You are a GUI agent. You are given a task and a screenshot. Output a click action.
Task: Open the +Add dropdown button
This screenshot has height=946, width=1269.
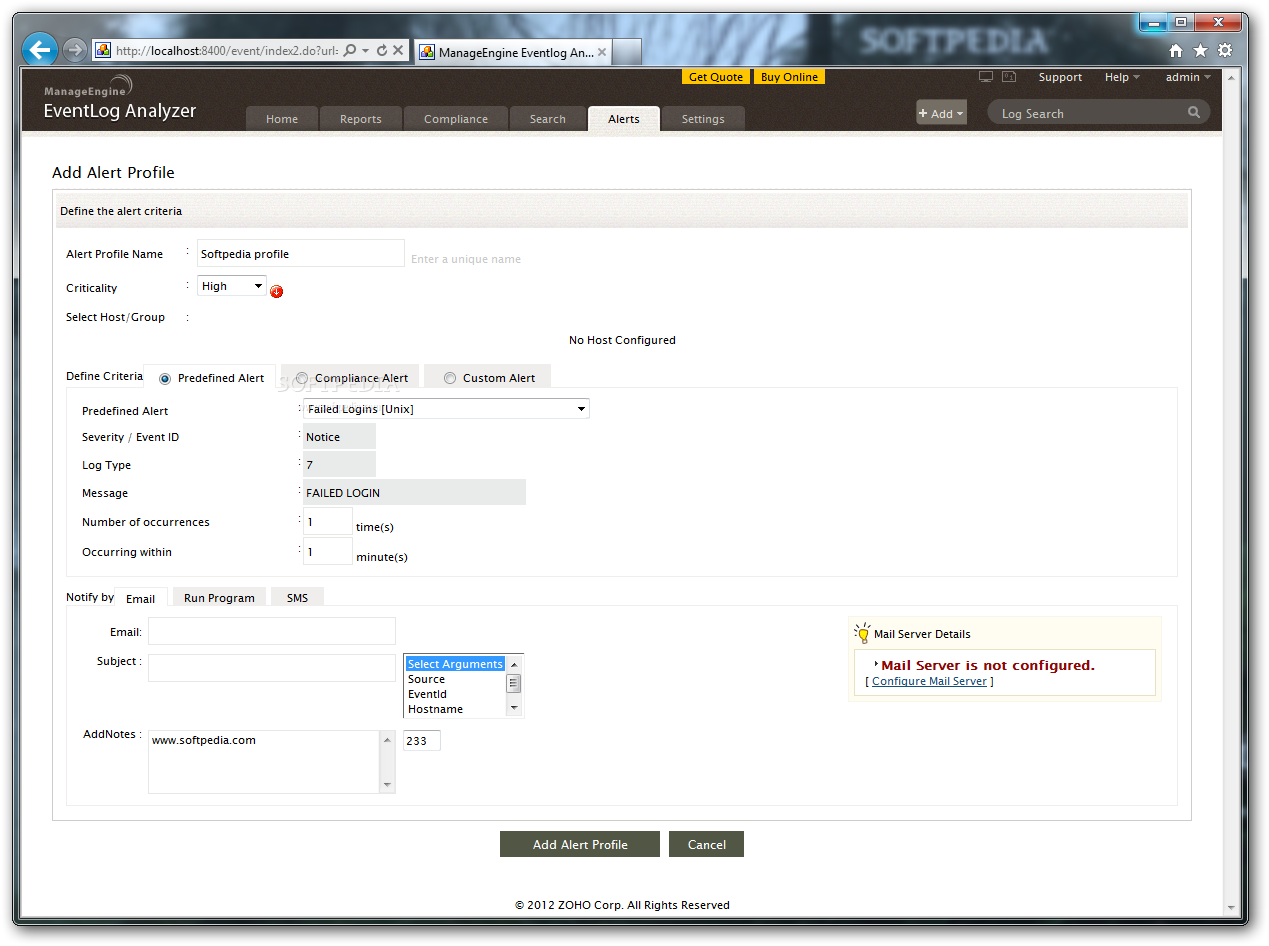[x=941, y=113]
